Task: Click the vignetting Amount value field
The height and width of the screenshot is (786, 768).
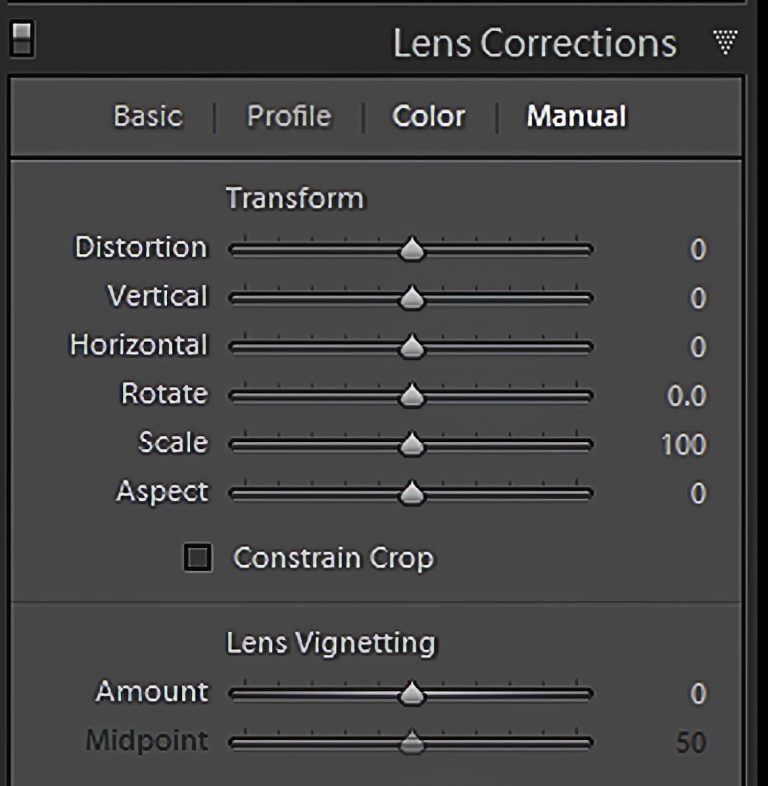Action: click(698, 693)
